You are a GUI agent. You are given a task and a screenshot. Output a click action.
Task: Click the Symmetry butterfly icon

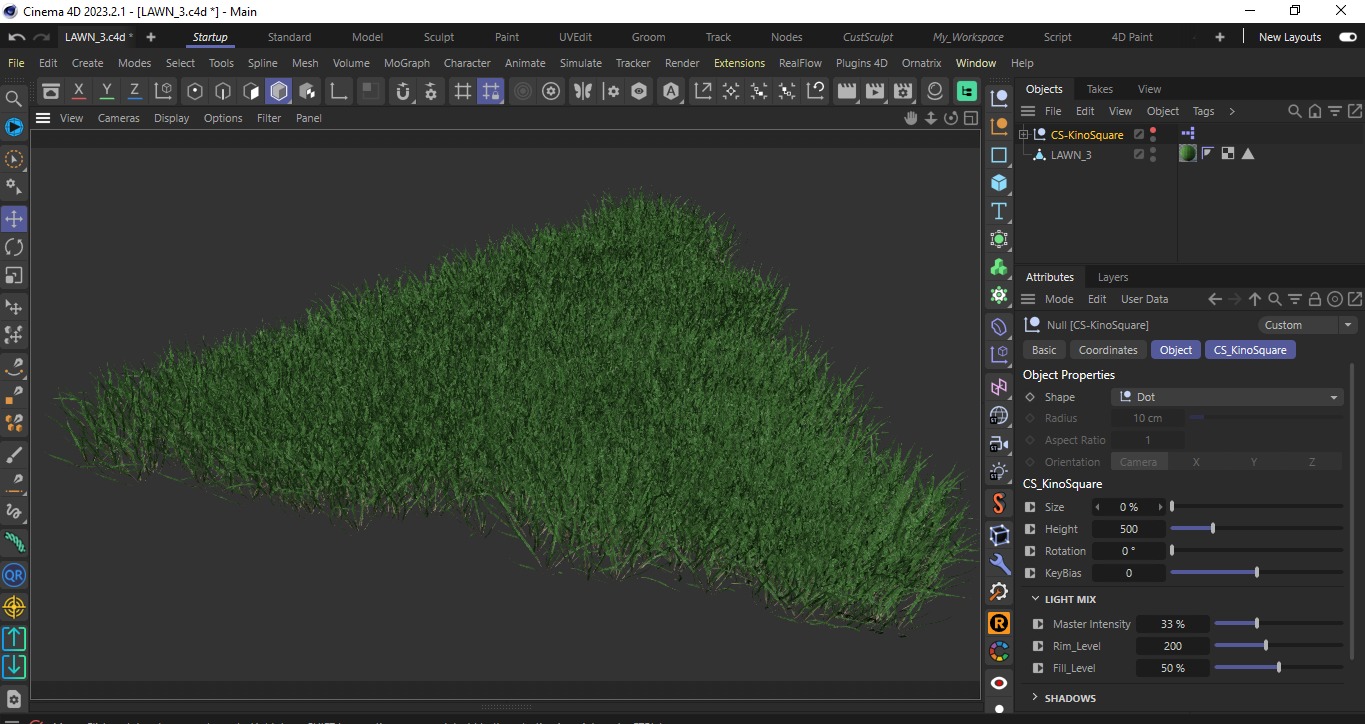tap(582, 91)
